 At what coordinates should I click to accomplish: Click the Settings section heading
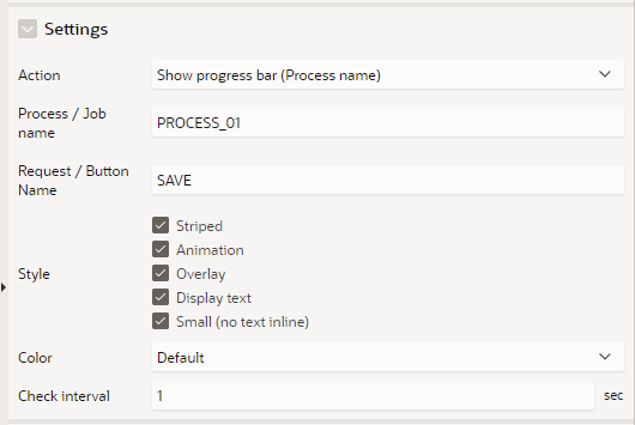76,29
